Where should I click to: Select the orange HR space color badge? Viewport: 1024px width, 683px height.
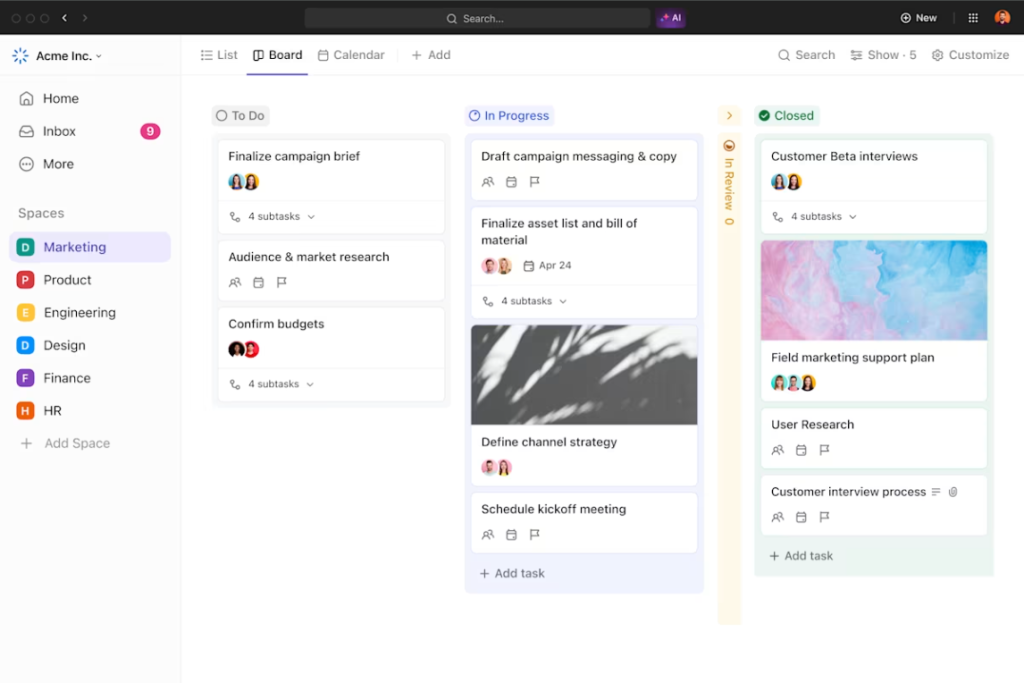[26, 411]
